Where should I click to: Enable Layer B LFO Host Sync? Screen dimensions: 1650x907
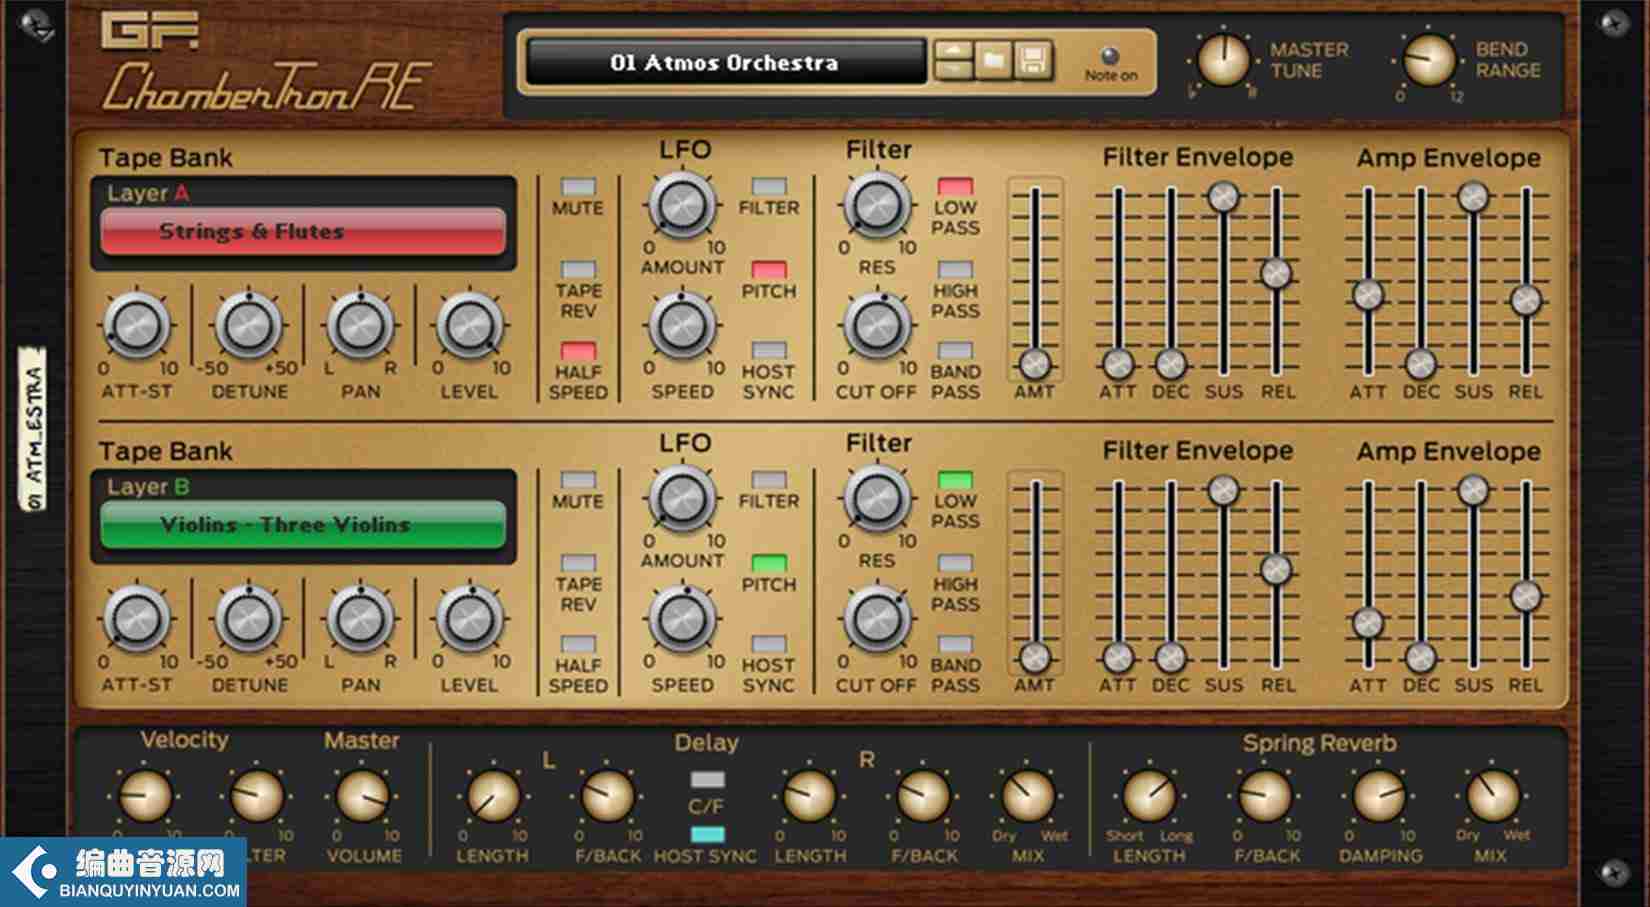click(x=769, y=645)
